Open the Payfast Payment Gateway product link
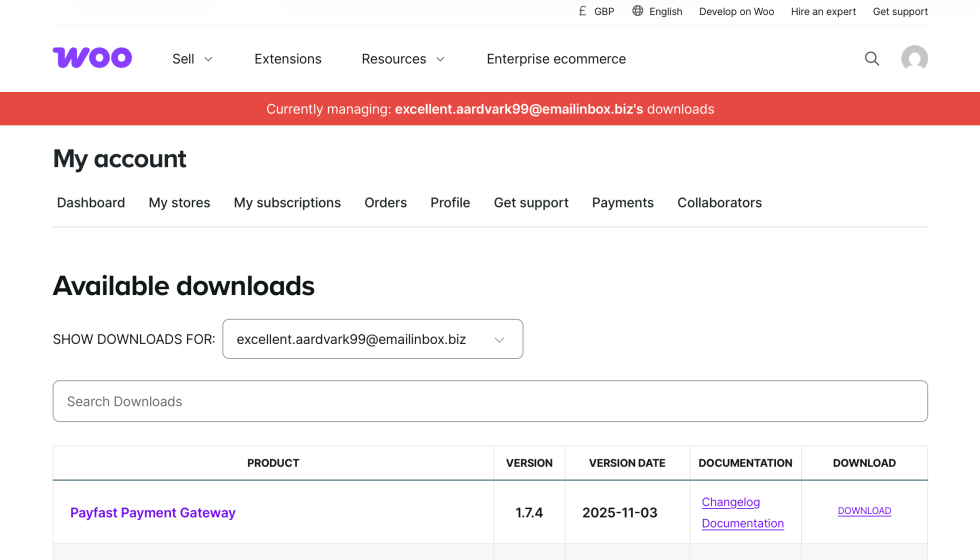 coord(153,513)
